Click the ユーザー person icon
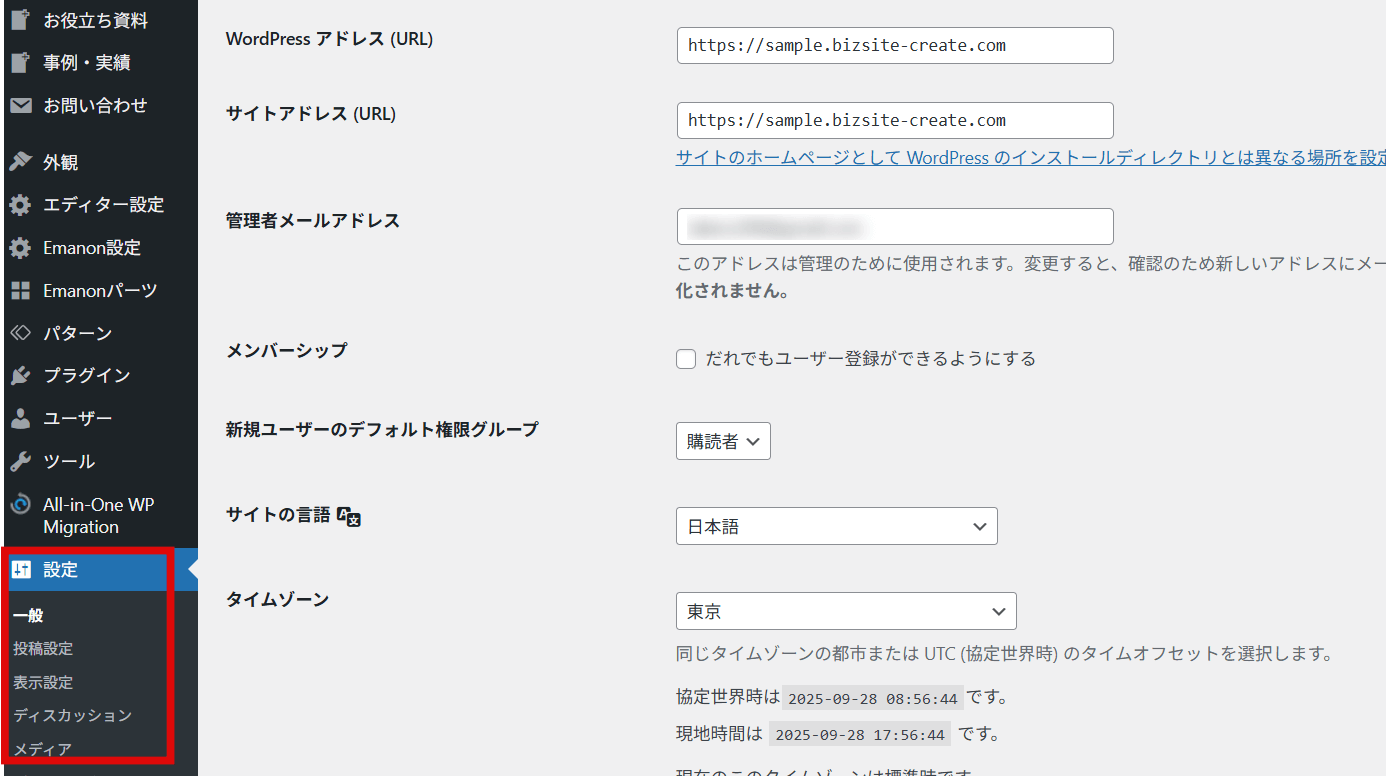Image resolution: width=1386 pixels, height=776 pixels. (x=20, y=419)
